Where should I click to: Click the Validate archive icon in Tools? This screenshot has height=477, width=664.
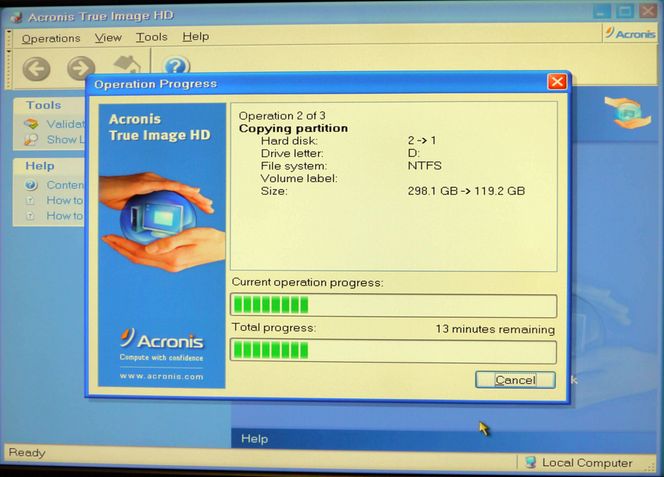pyautogui.click(x=31, y=124)
